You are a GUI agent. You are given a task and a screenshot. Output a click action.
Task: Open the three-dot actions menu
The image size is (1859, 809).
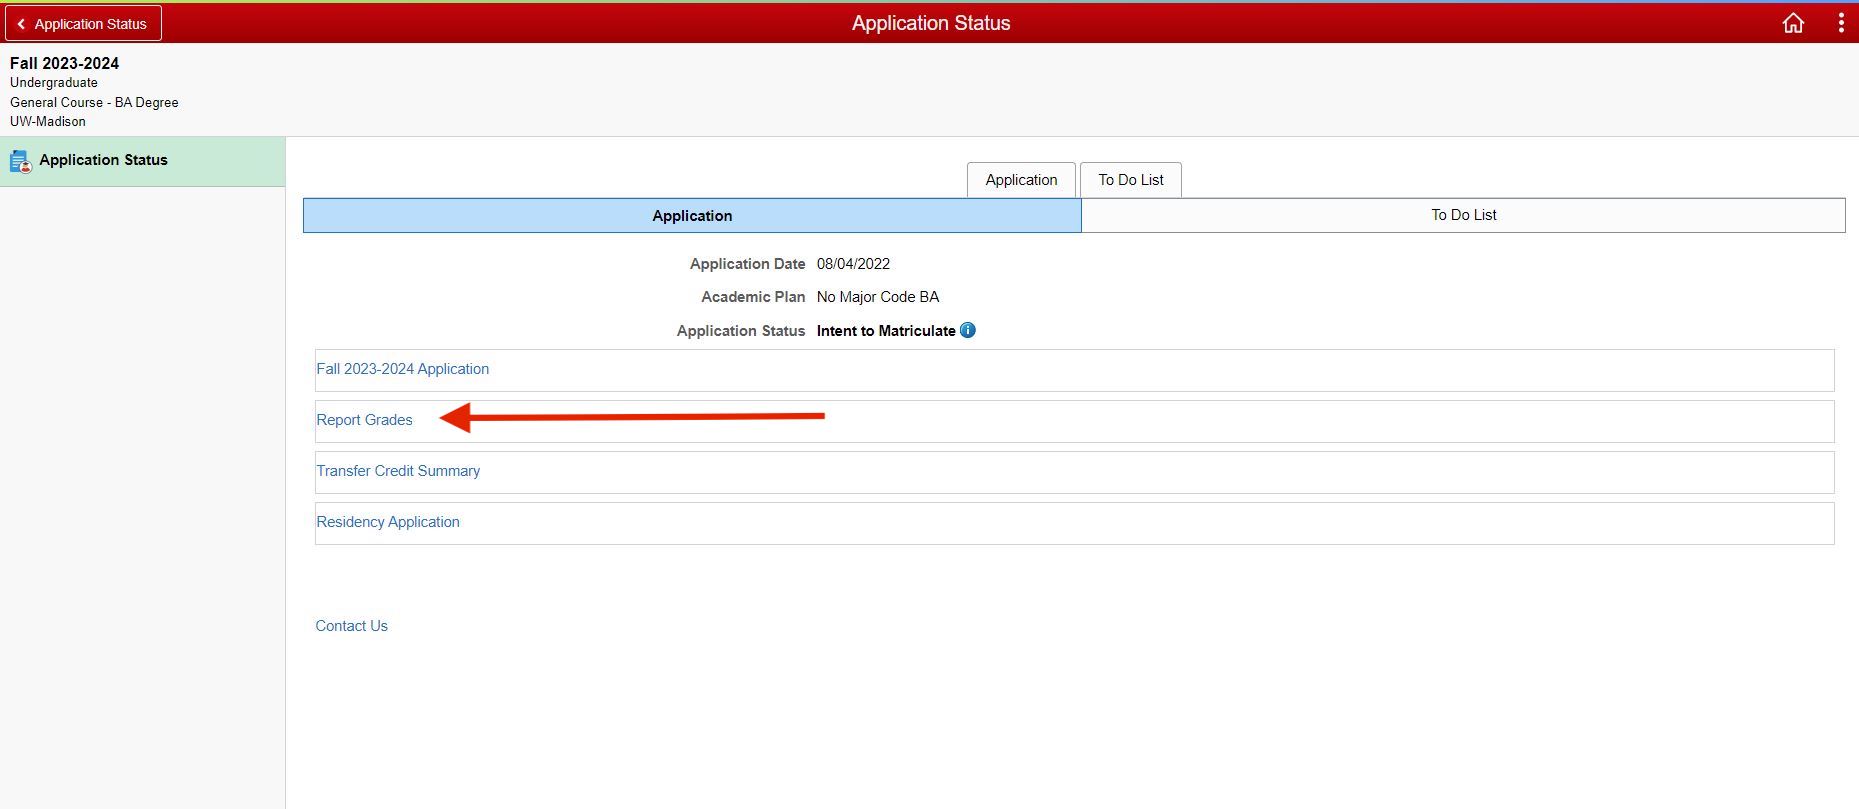coord(1841,23)
